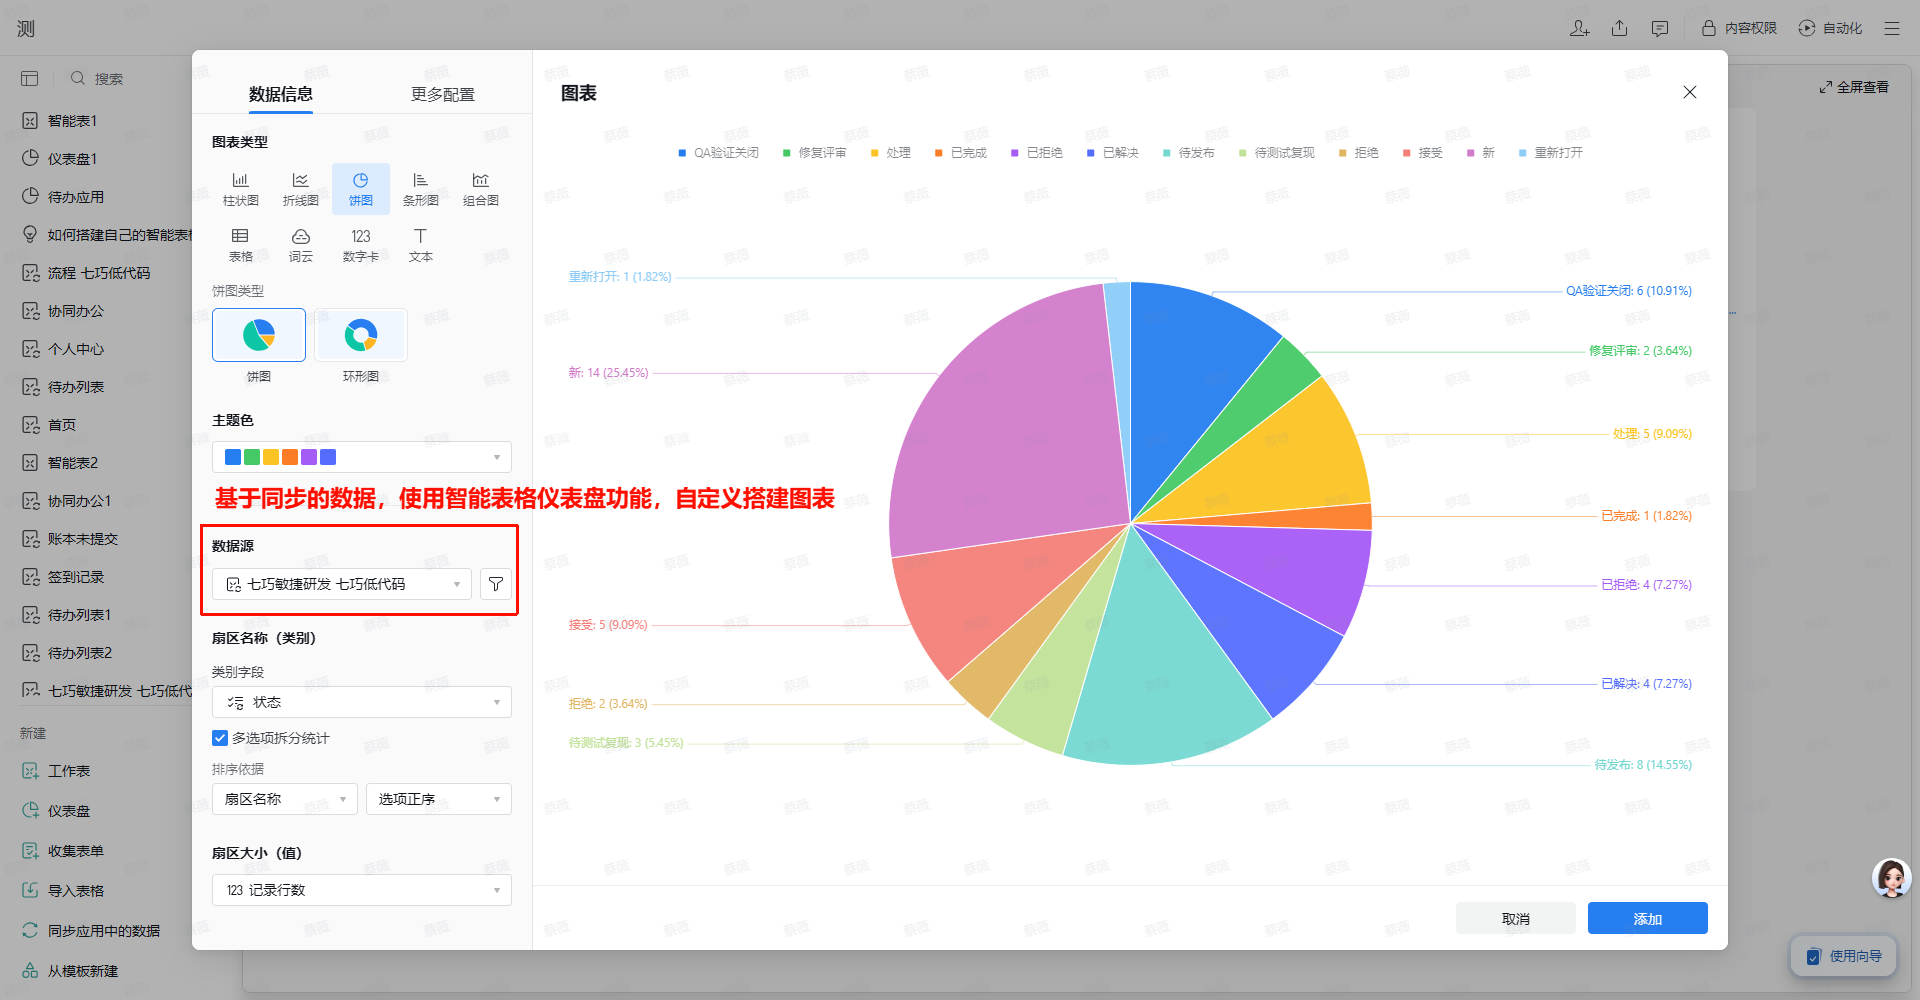
Task: Select the 词云 word cloud icon
Action: coord(300,244)
